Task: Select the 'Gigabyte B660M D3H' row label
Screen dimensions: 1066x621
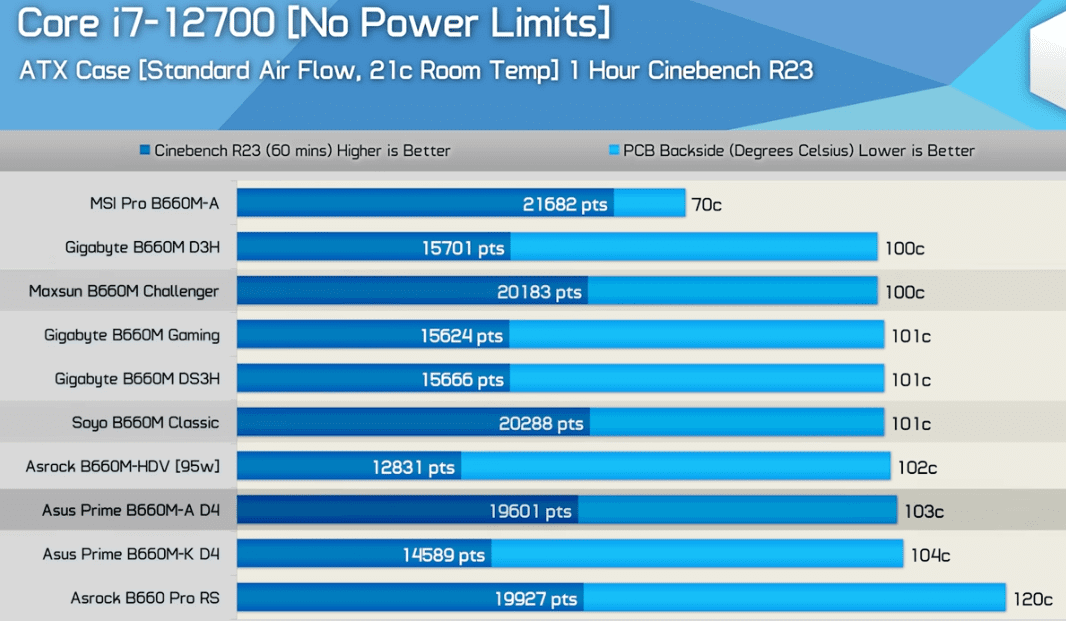Action: (x=142, y=248)
